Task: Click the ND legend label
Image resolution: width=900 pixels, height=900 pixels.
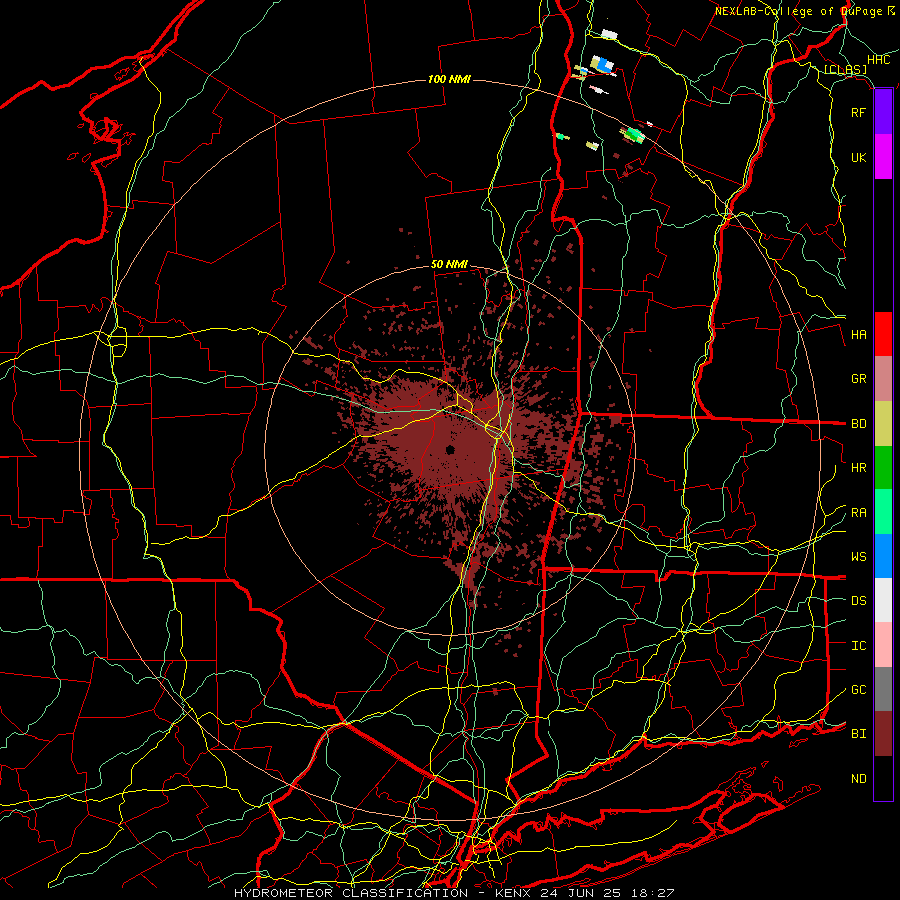Action: click(859, 778)
